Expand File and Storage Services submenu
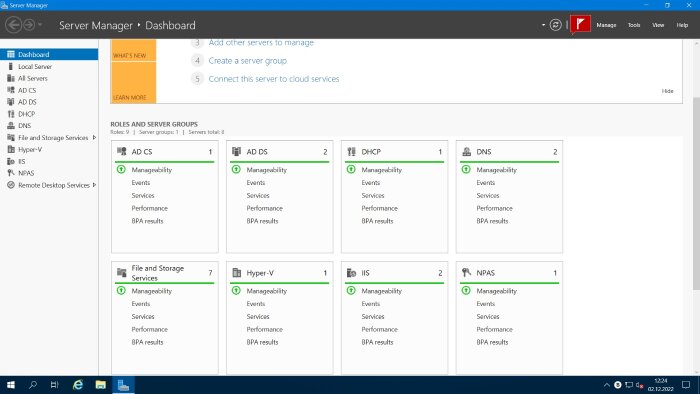 [94, 137]
